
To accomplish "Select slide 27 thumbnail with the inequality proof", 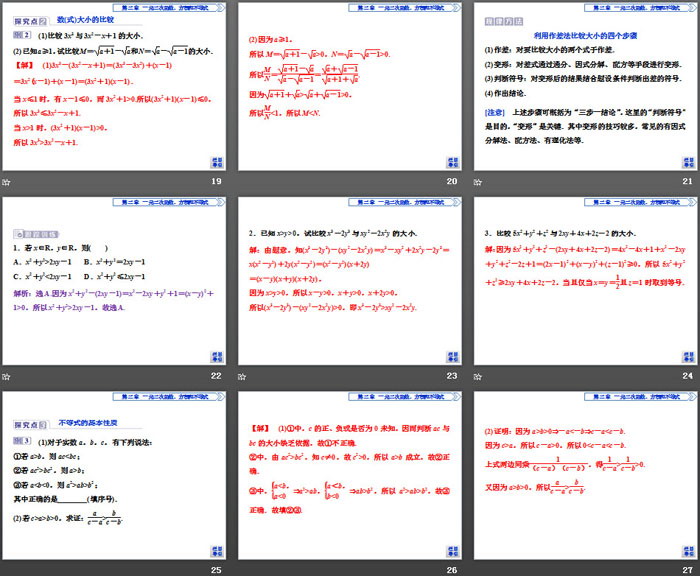I will 583,475.
